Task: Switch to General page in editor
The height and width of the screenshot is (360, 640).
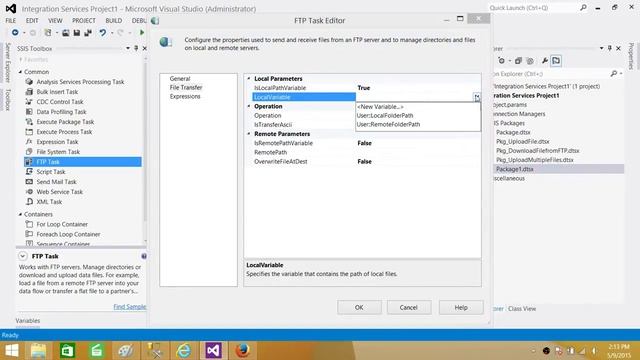Action: 180,78
